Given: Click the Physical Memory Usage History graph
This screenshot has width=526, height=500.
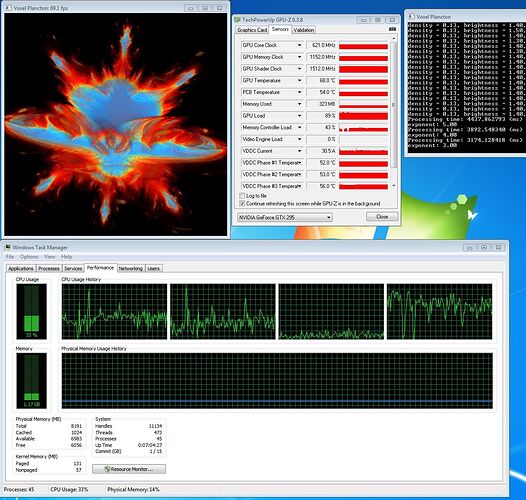Looking at the screenshot, I should (x=277, y=380).
